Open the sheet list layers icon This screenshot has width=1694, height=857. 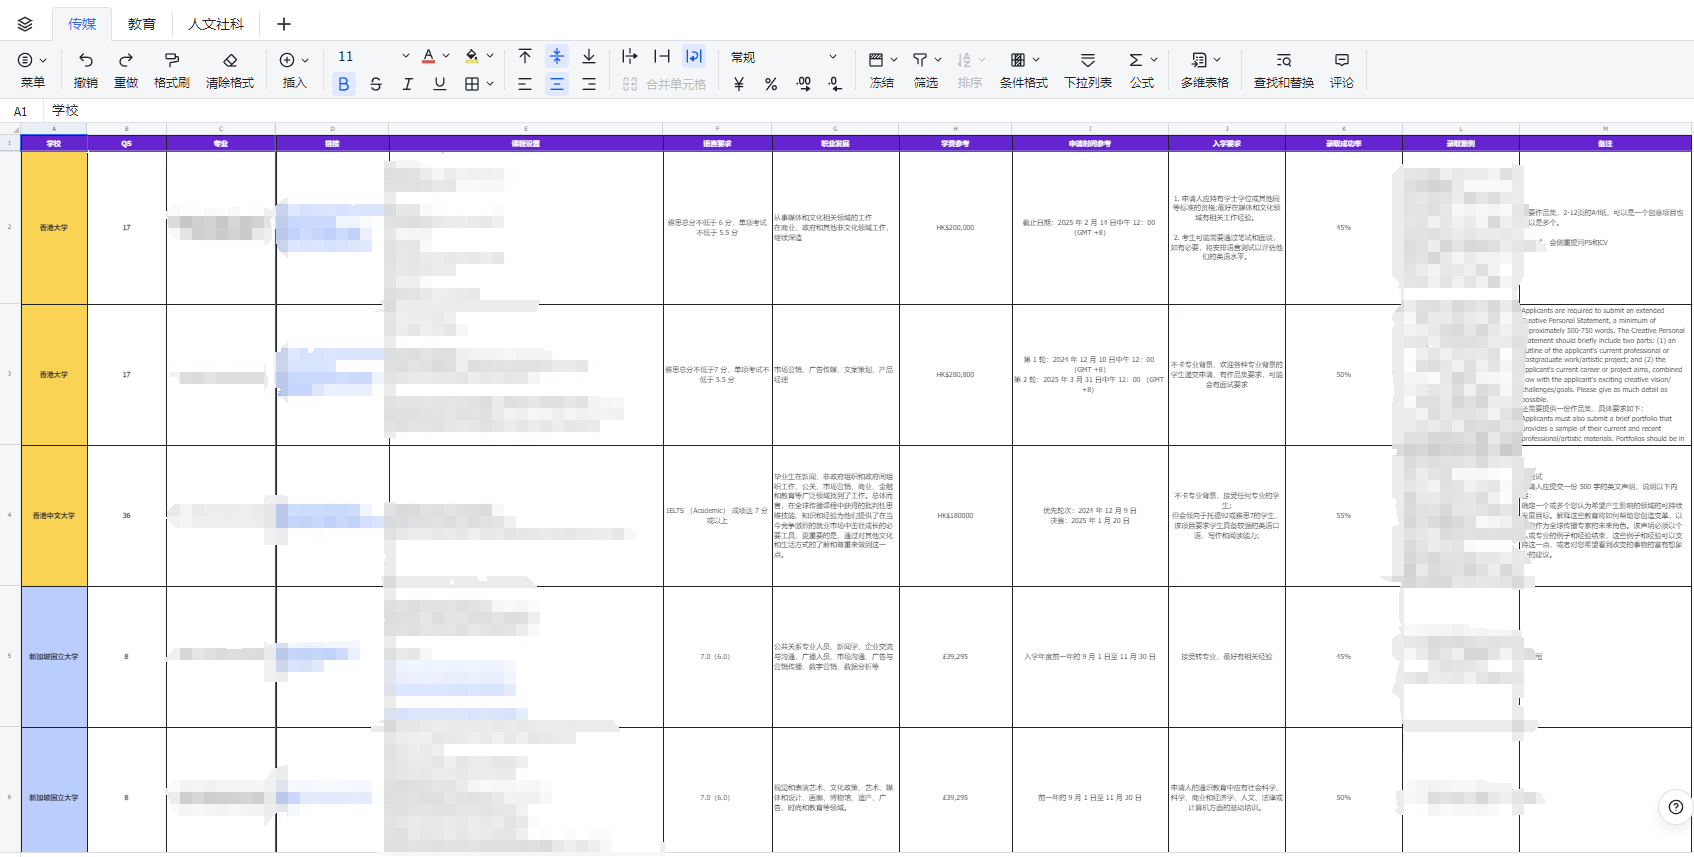(x=25, y=24)
